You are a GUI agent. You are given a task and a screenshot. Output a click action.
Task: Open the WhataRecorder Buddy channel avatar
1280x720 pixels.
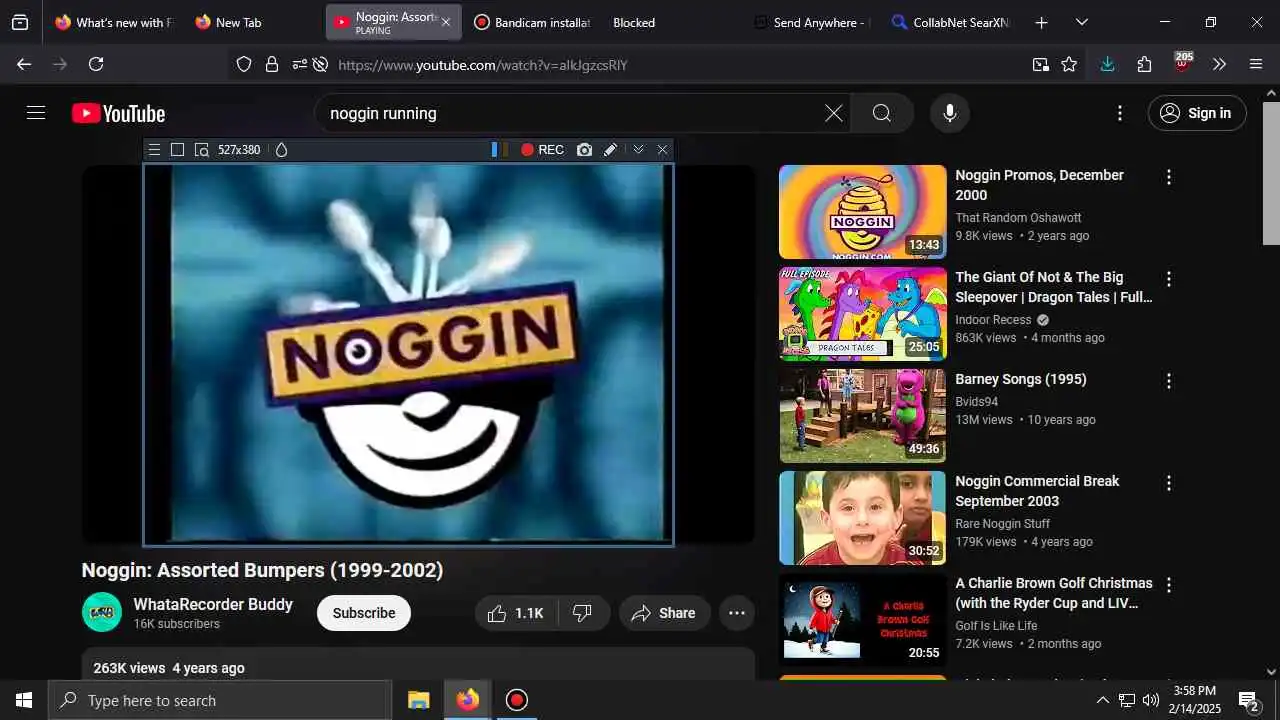click(x=102, y=612)
